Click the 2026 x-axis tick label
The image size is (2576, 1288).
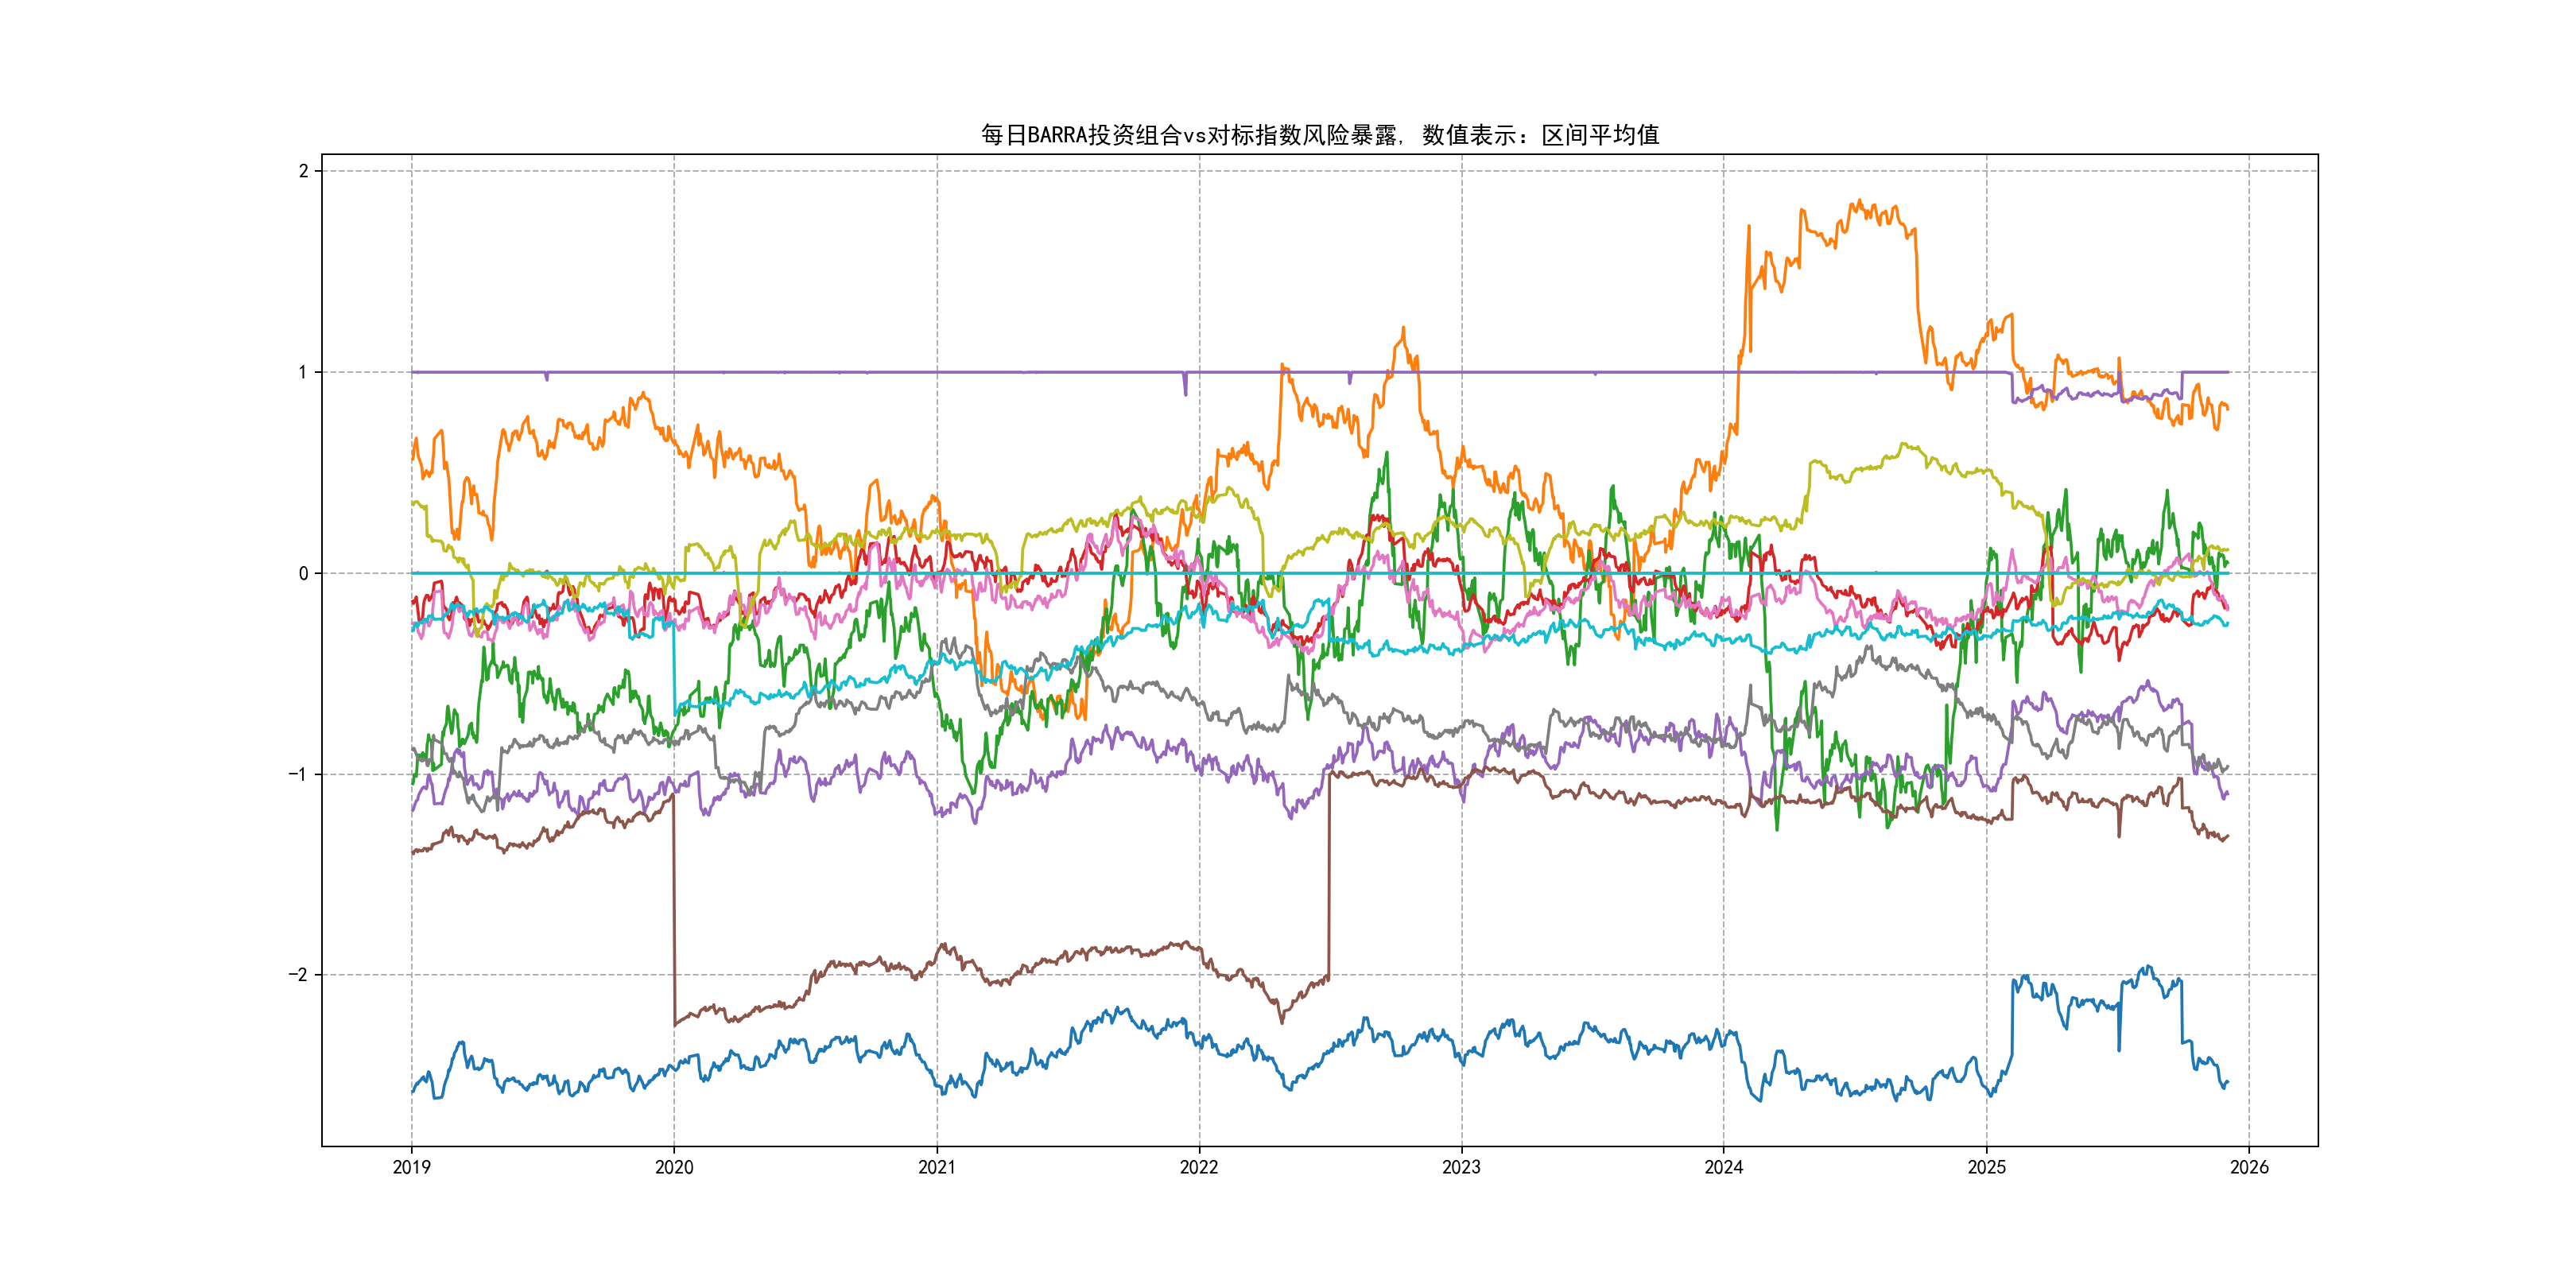click(x=2249, y=1167)
